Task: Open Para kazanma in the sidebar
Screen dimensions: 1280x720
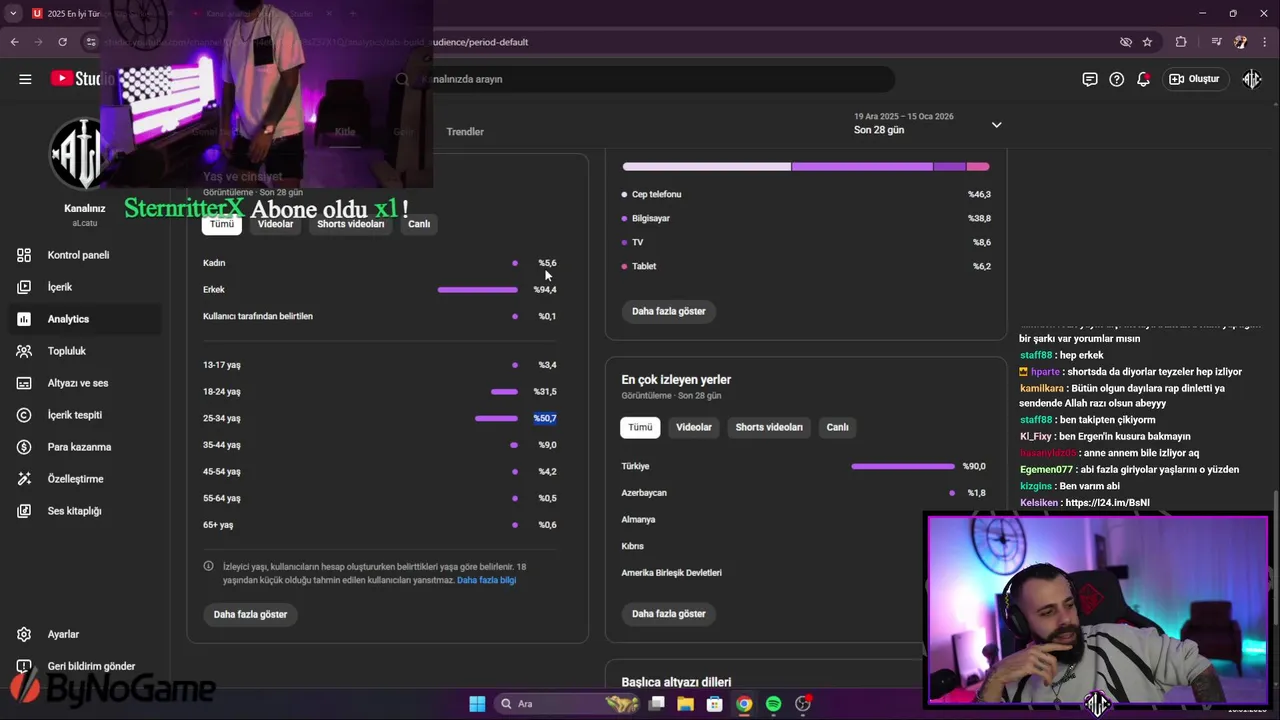Action: [x=80, y=447]
